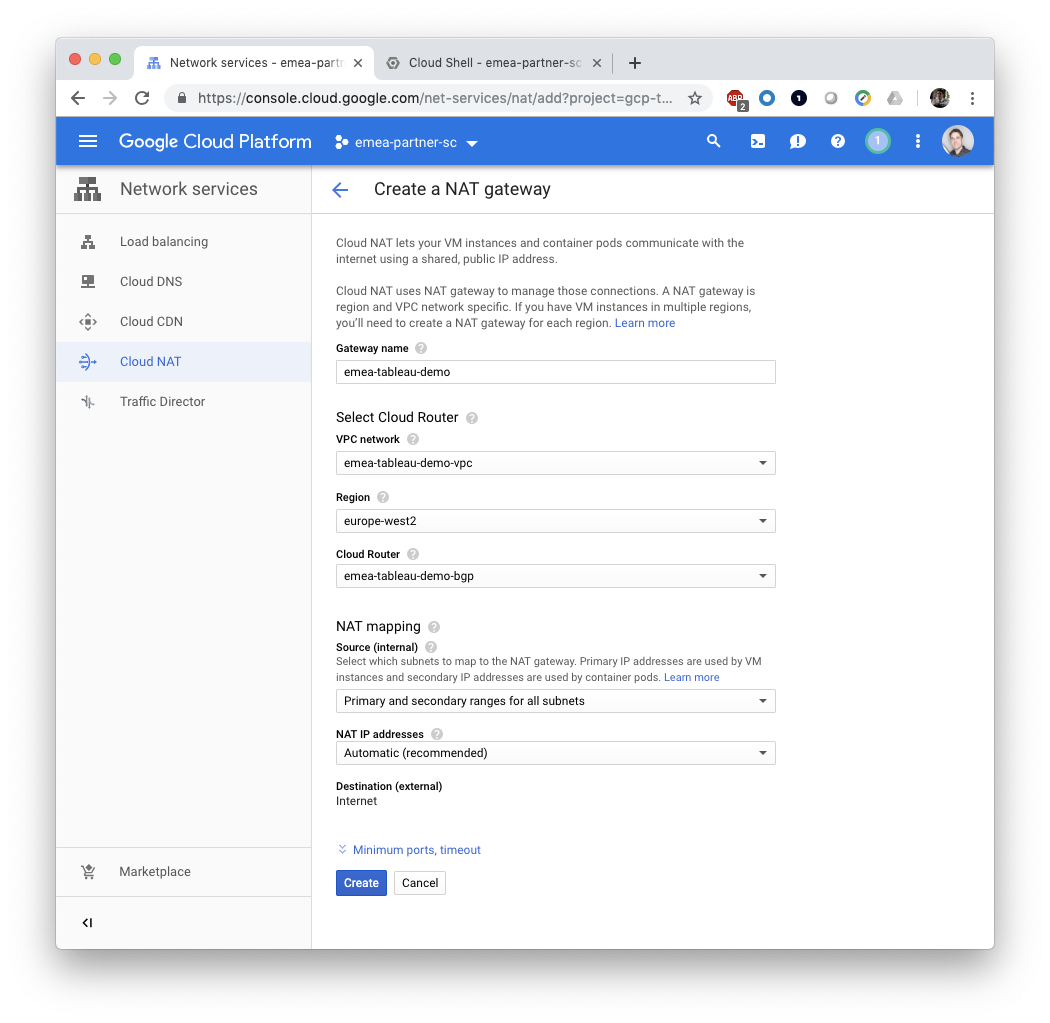Open Traffic Director from the sidebar
This screenshot has width=1050, height=1023.
[162, 401]
